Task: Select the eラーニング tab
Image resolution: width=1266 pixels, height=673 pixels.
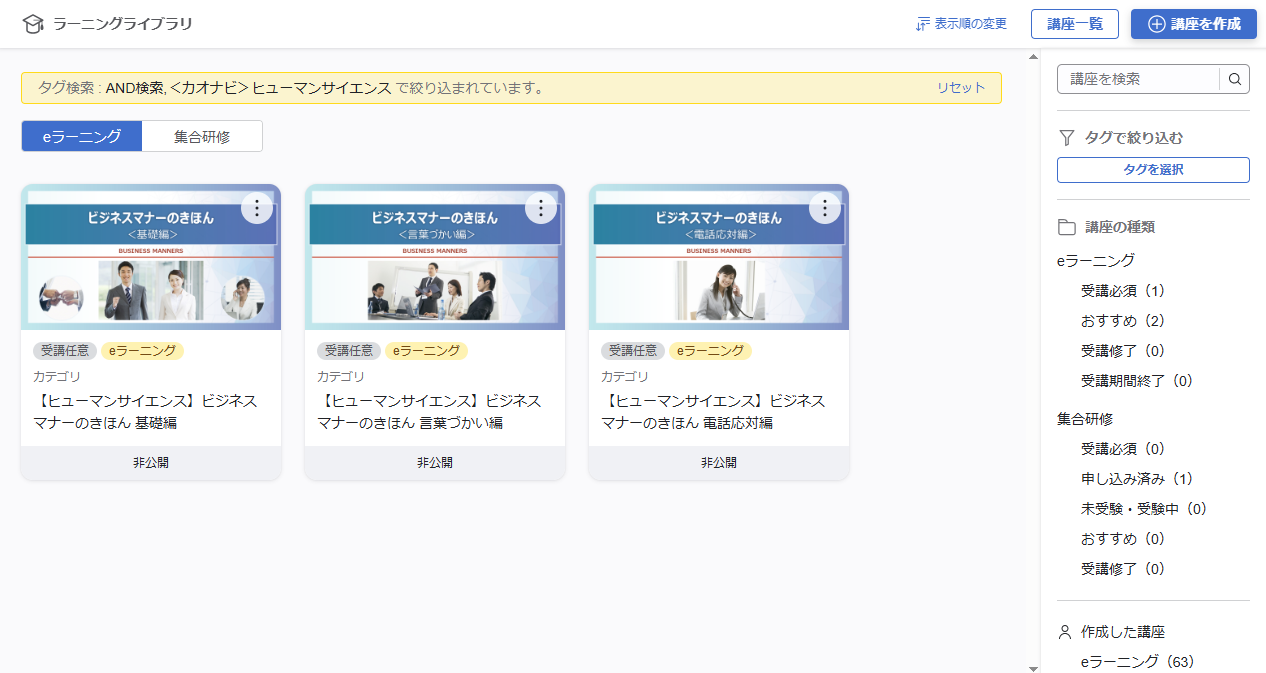Action: [x=81, y=135]
